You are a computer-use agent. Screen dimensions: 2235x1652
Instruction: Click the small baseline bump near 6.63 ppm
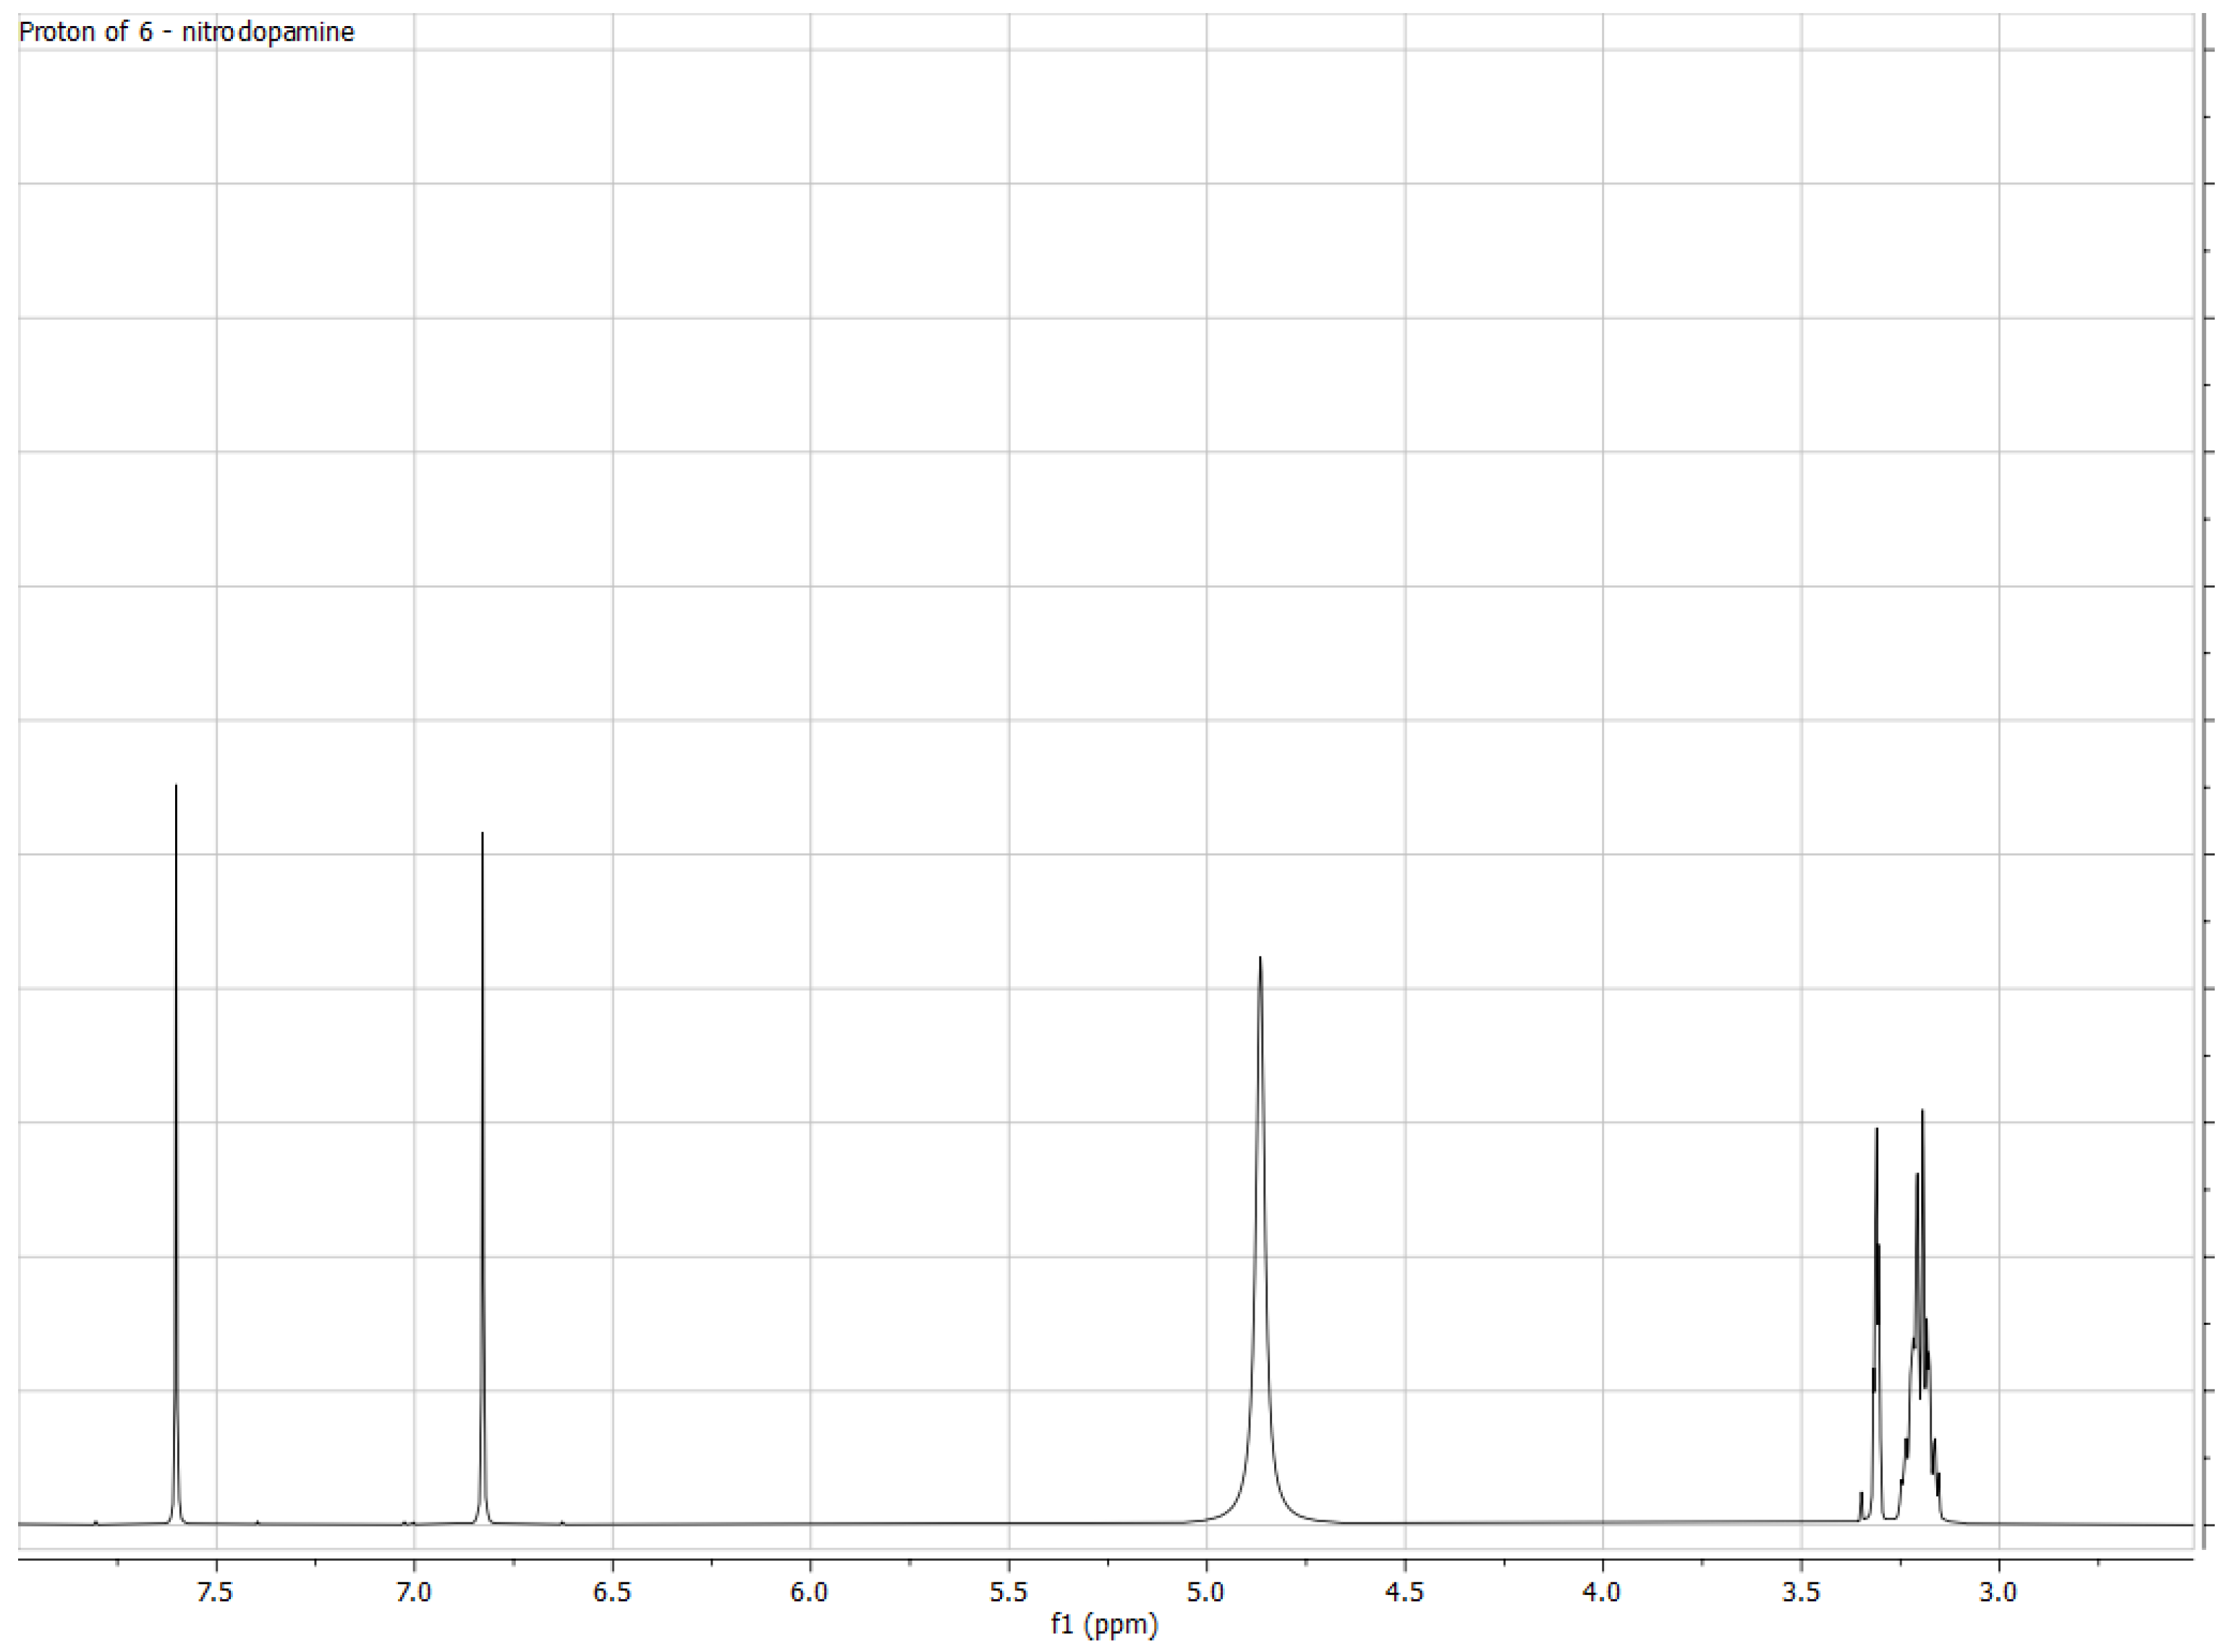pyautogui.click(x=562, y=1522)
